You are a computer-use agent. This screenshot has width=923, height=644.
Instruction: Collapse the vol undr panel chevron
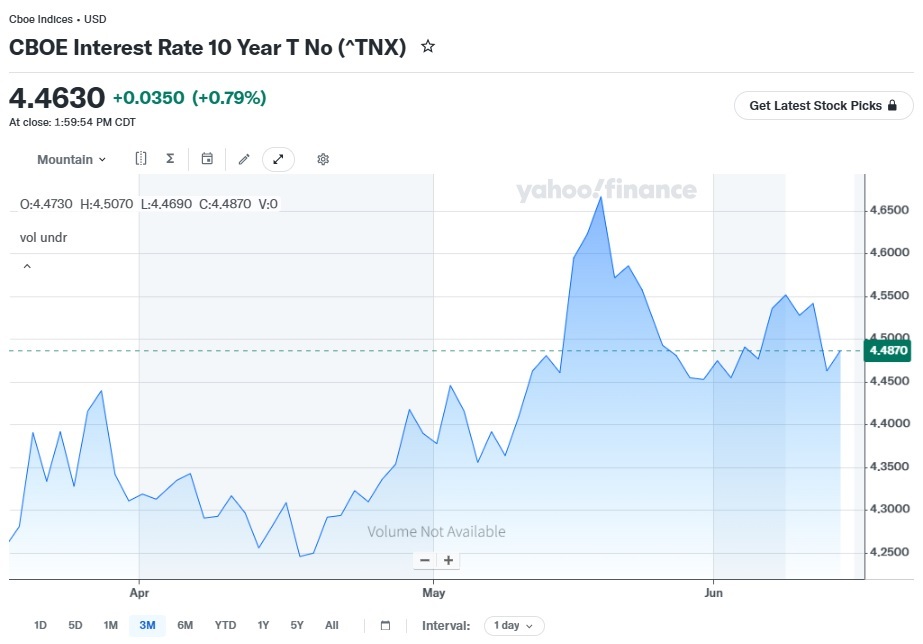27,266
